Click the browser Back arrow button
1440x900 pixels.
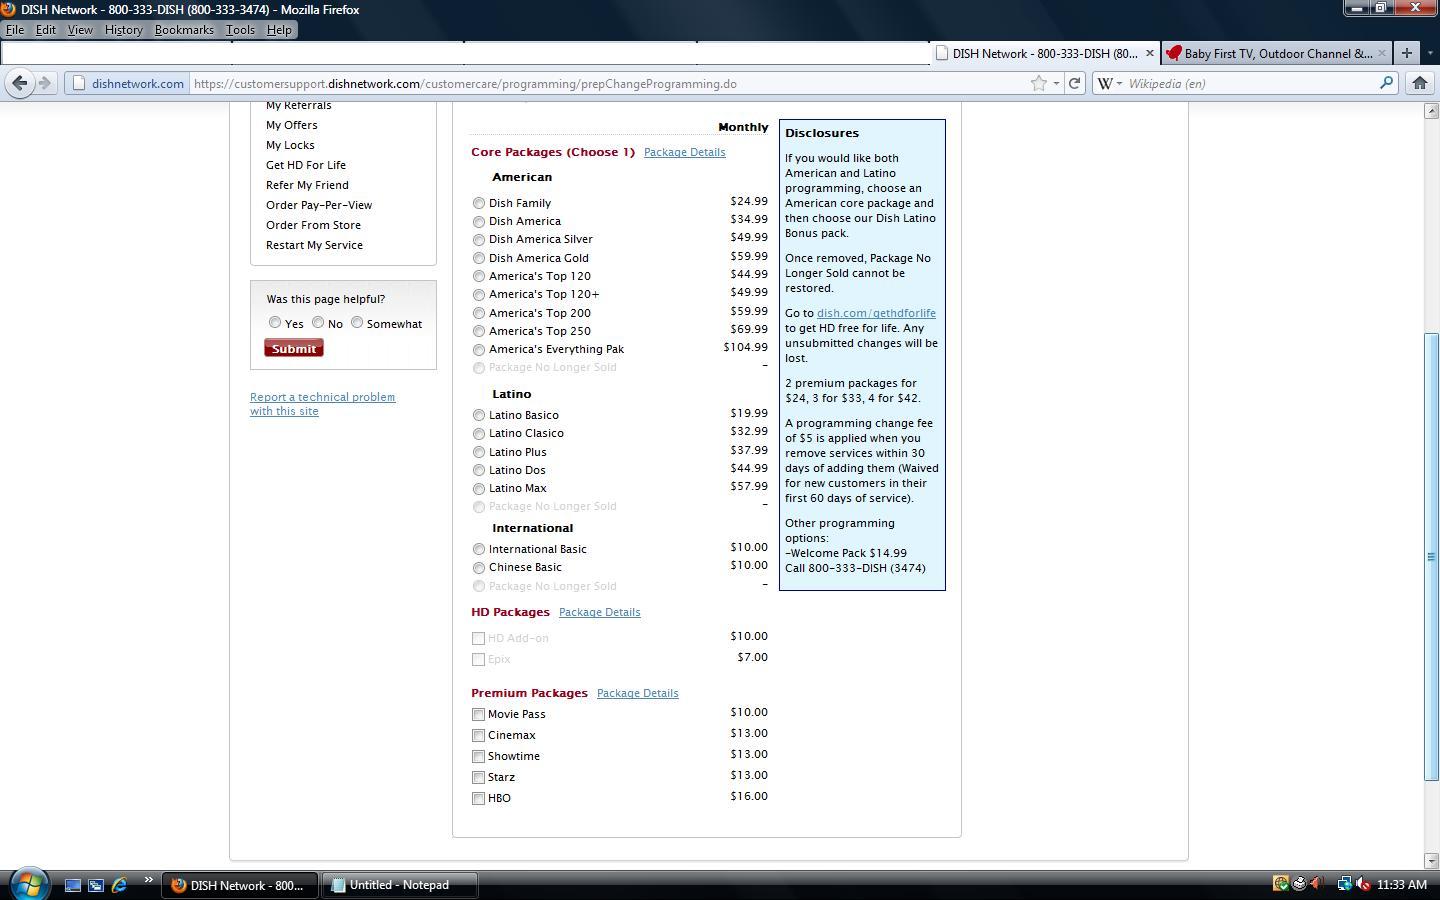[x=19, y=83]
